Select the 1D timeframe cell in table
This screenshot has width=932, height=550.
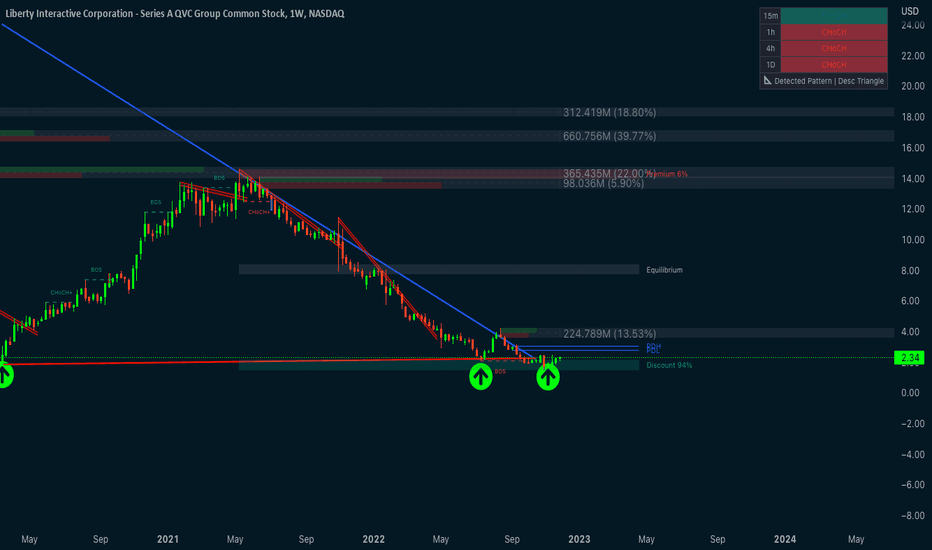coord(770,64)
